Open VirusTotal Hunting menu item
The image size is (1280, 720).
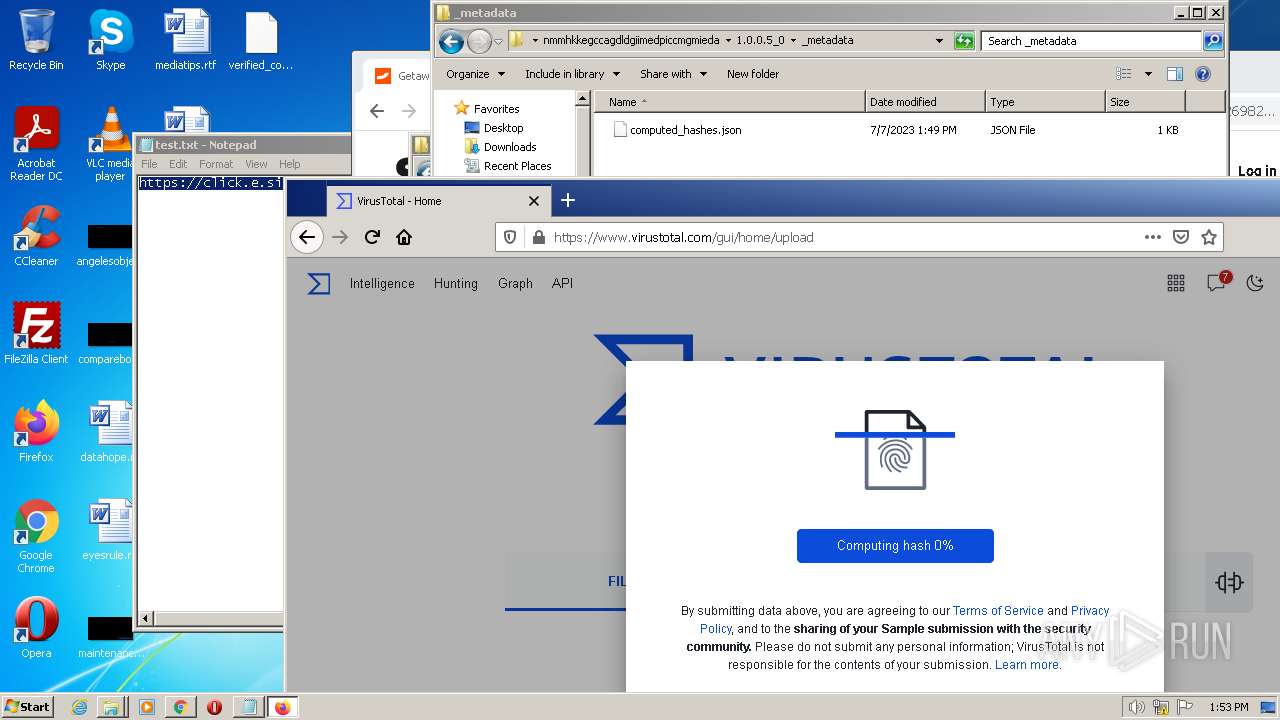click(x=456, y=284)
